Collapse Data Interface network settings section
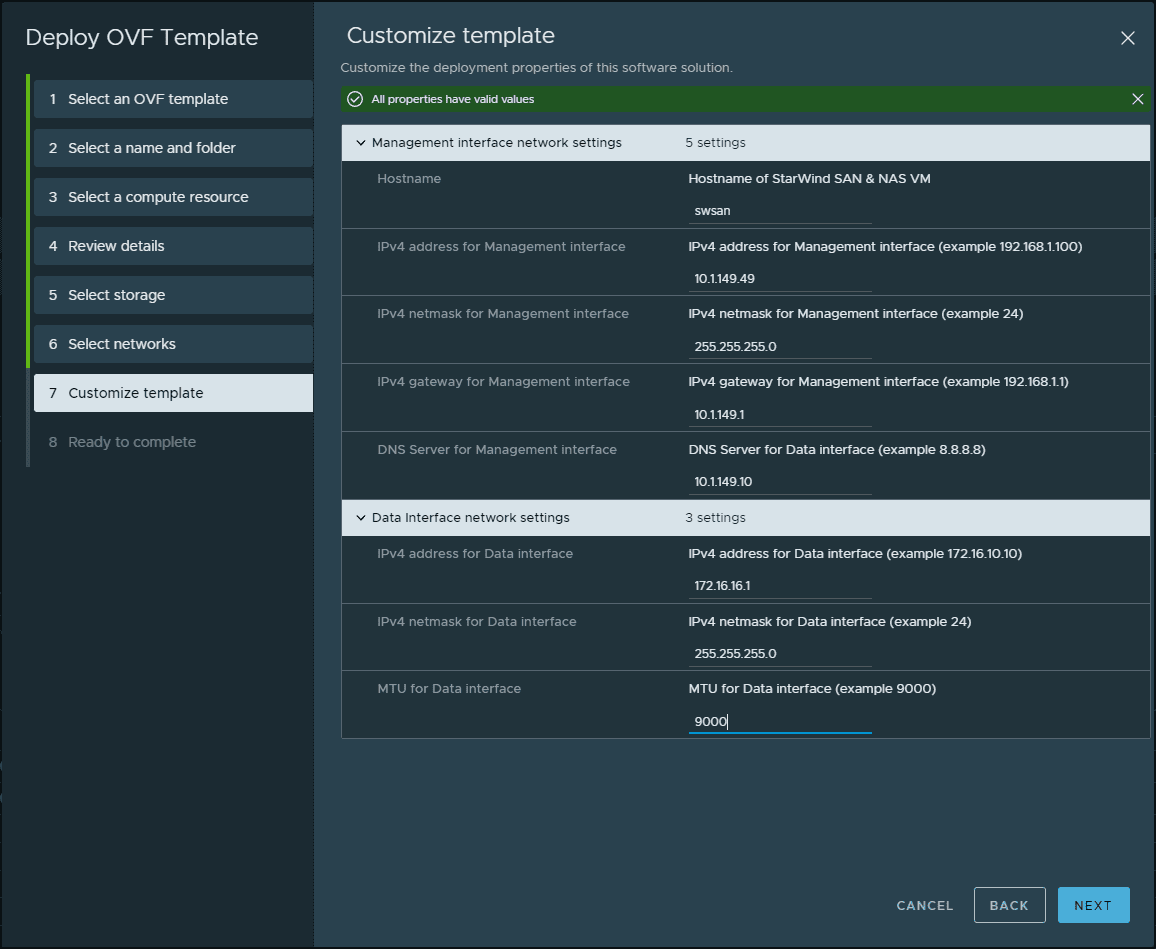Screen dimensions: 1156x949 pos(361,518)
